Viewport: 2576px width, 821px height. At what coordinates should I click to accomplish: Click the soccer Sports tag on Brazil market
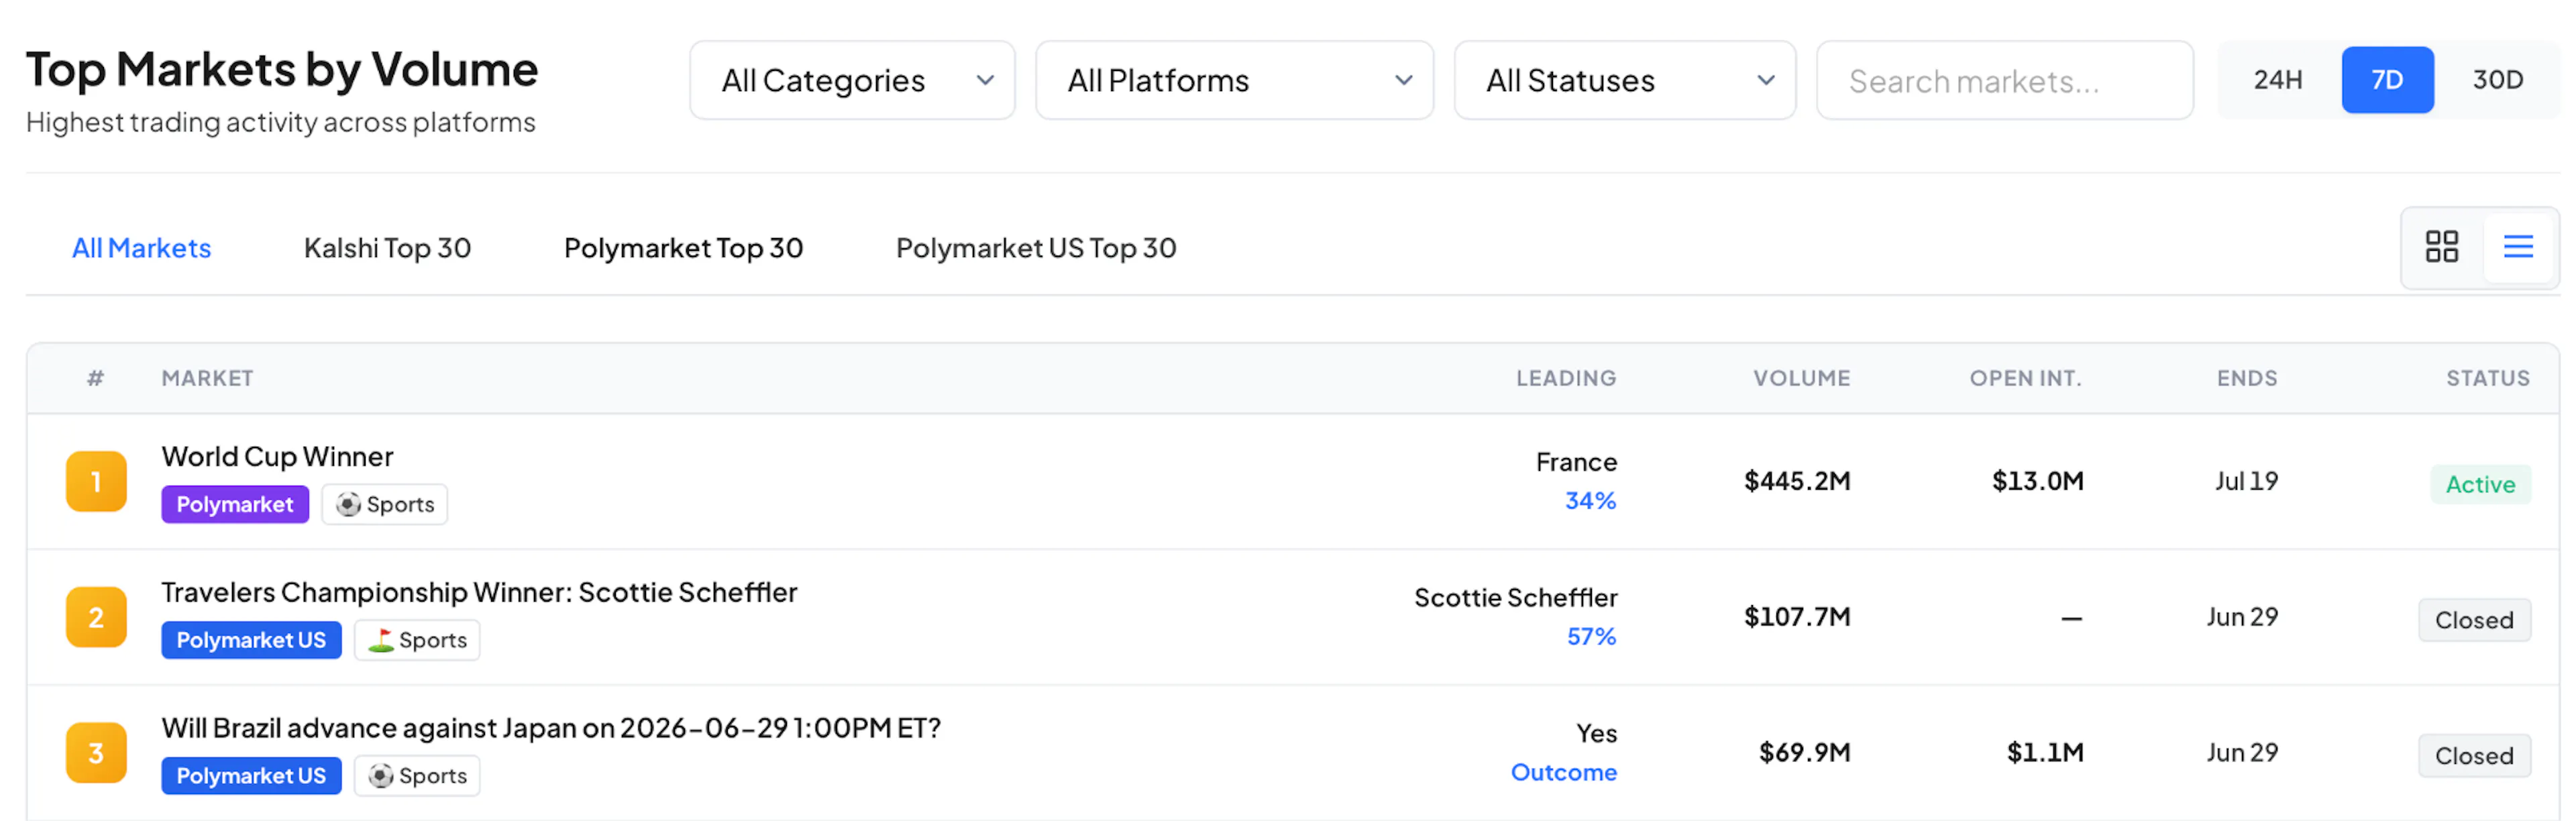click(x=417, y=776)
